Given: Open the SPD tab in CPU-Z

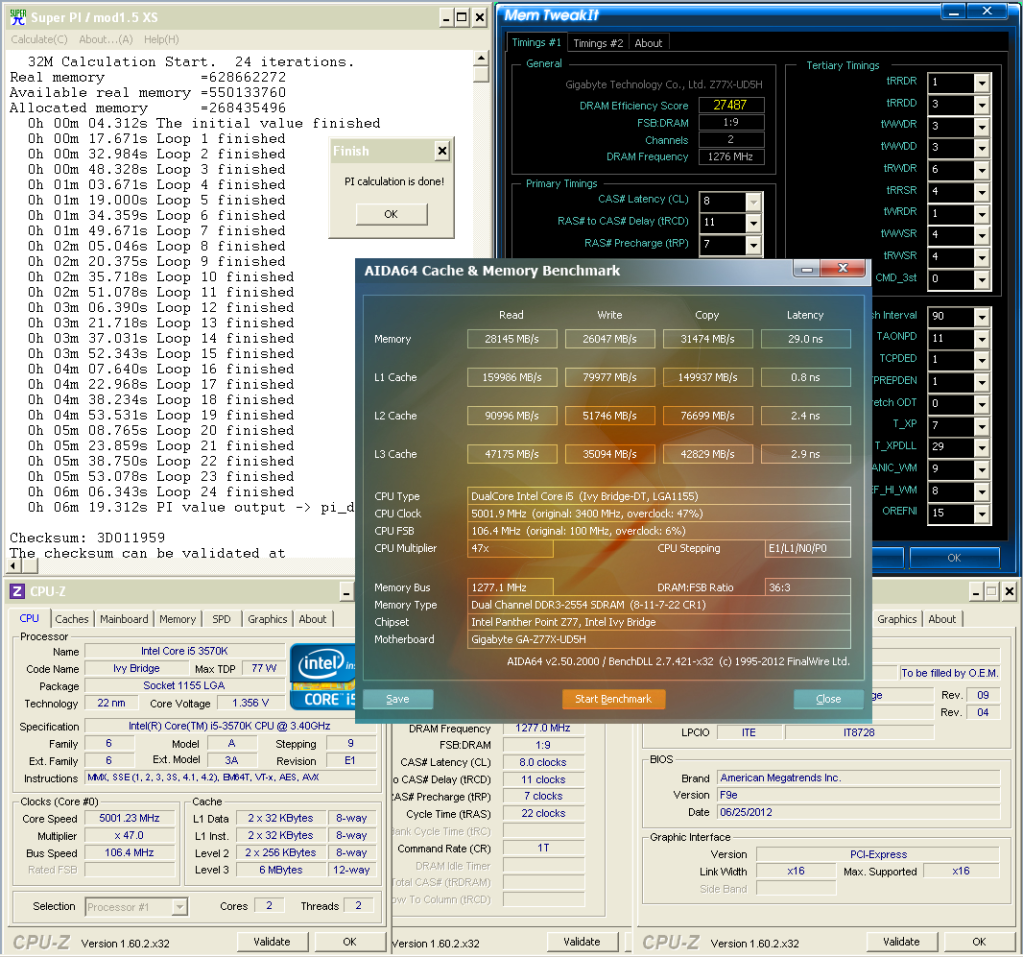Looking at the screenshot, I should (x=221, y=619).
